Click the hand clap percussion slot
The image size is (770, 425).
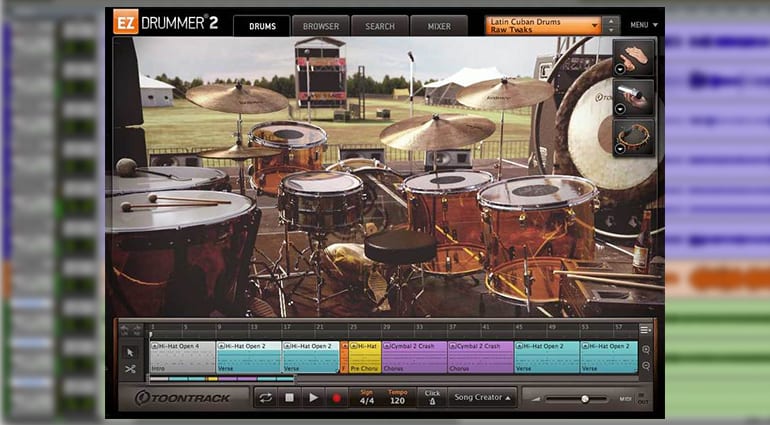coord(633,57)
